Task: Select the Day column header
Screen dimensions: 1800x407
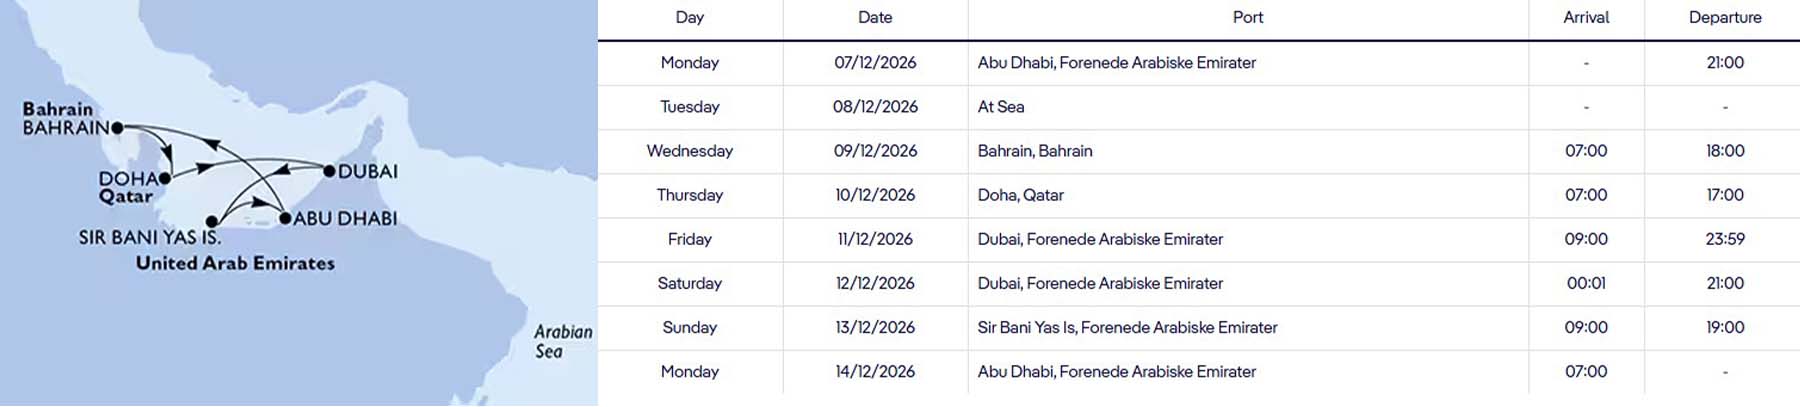Action: coord(689,17)
